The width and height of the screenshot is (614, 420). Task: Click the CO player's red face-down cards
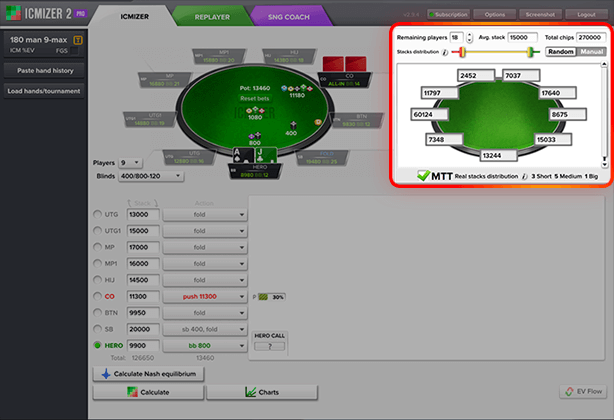coord(345,64)
